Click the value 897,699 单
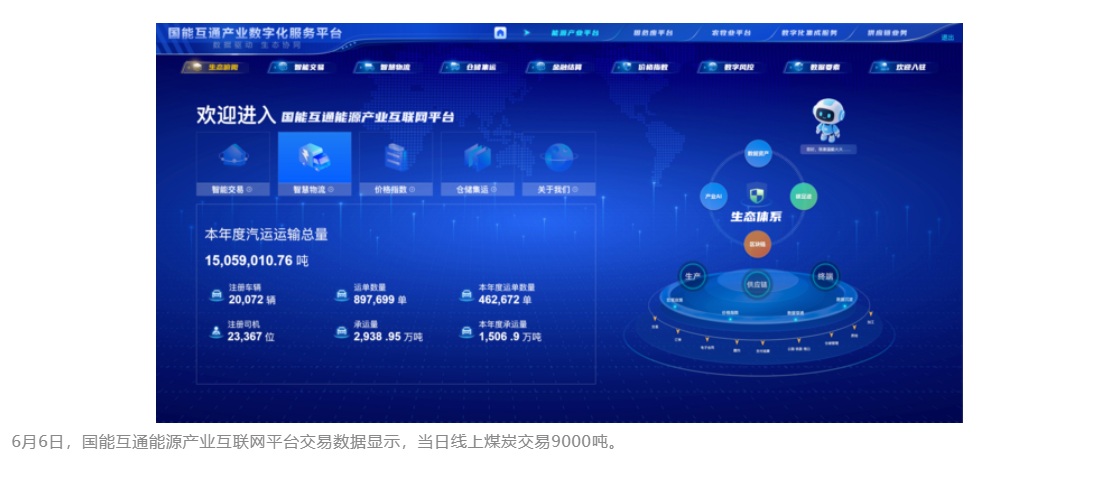The height and width of the screenshot is (487, 1098). (380, 300)
